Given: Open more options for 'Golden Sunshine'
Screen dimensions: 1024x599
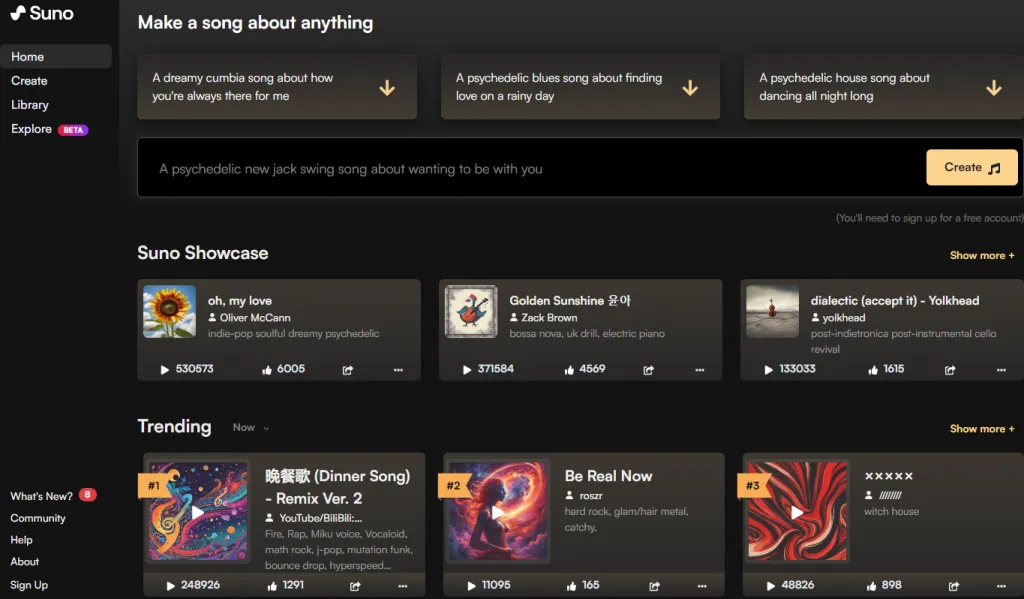Looking at the screenshot, I should coord(700,370).
